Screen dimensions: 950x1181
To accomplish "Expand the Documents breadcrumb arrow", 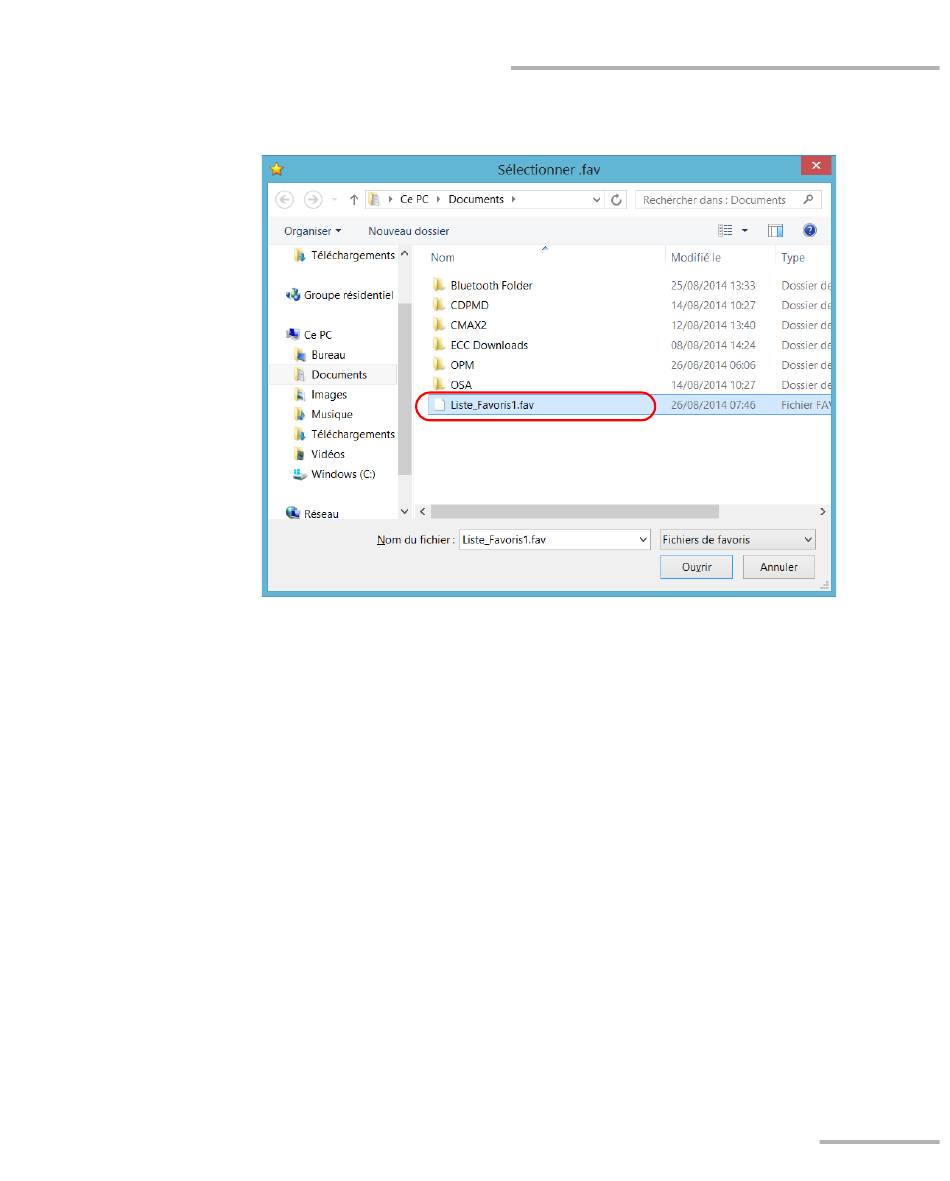I will coord(513,200).
